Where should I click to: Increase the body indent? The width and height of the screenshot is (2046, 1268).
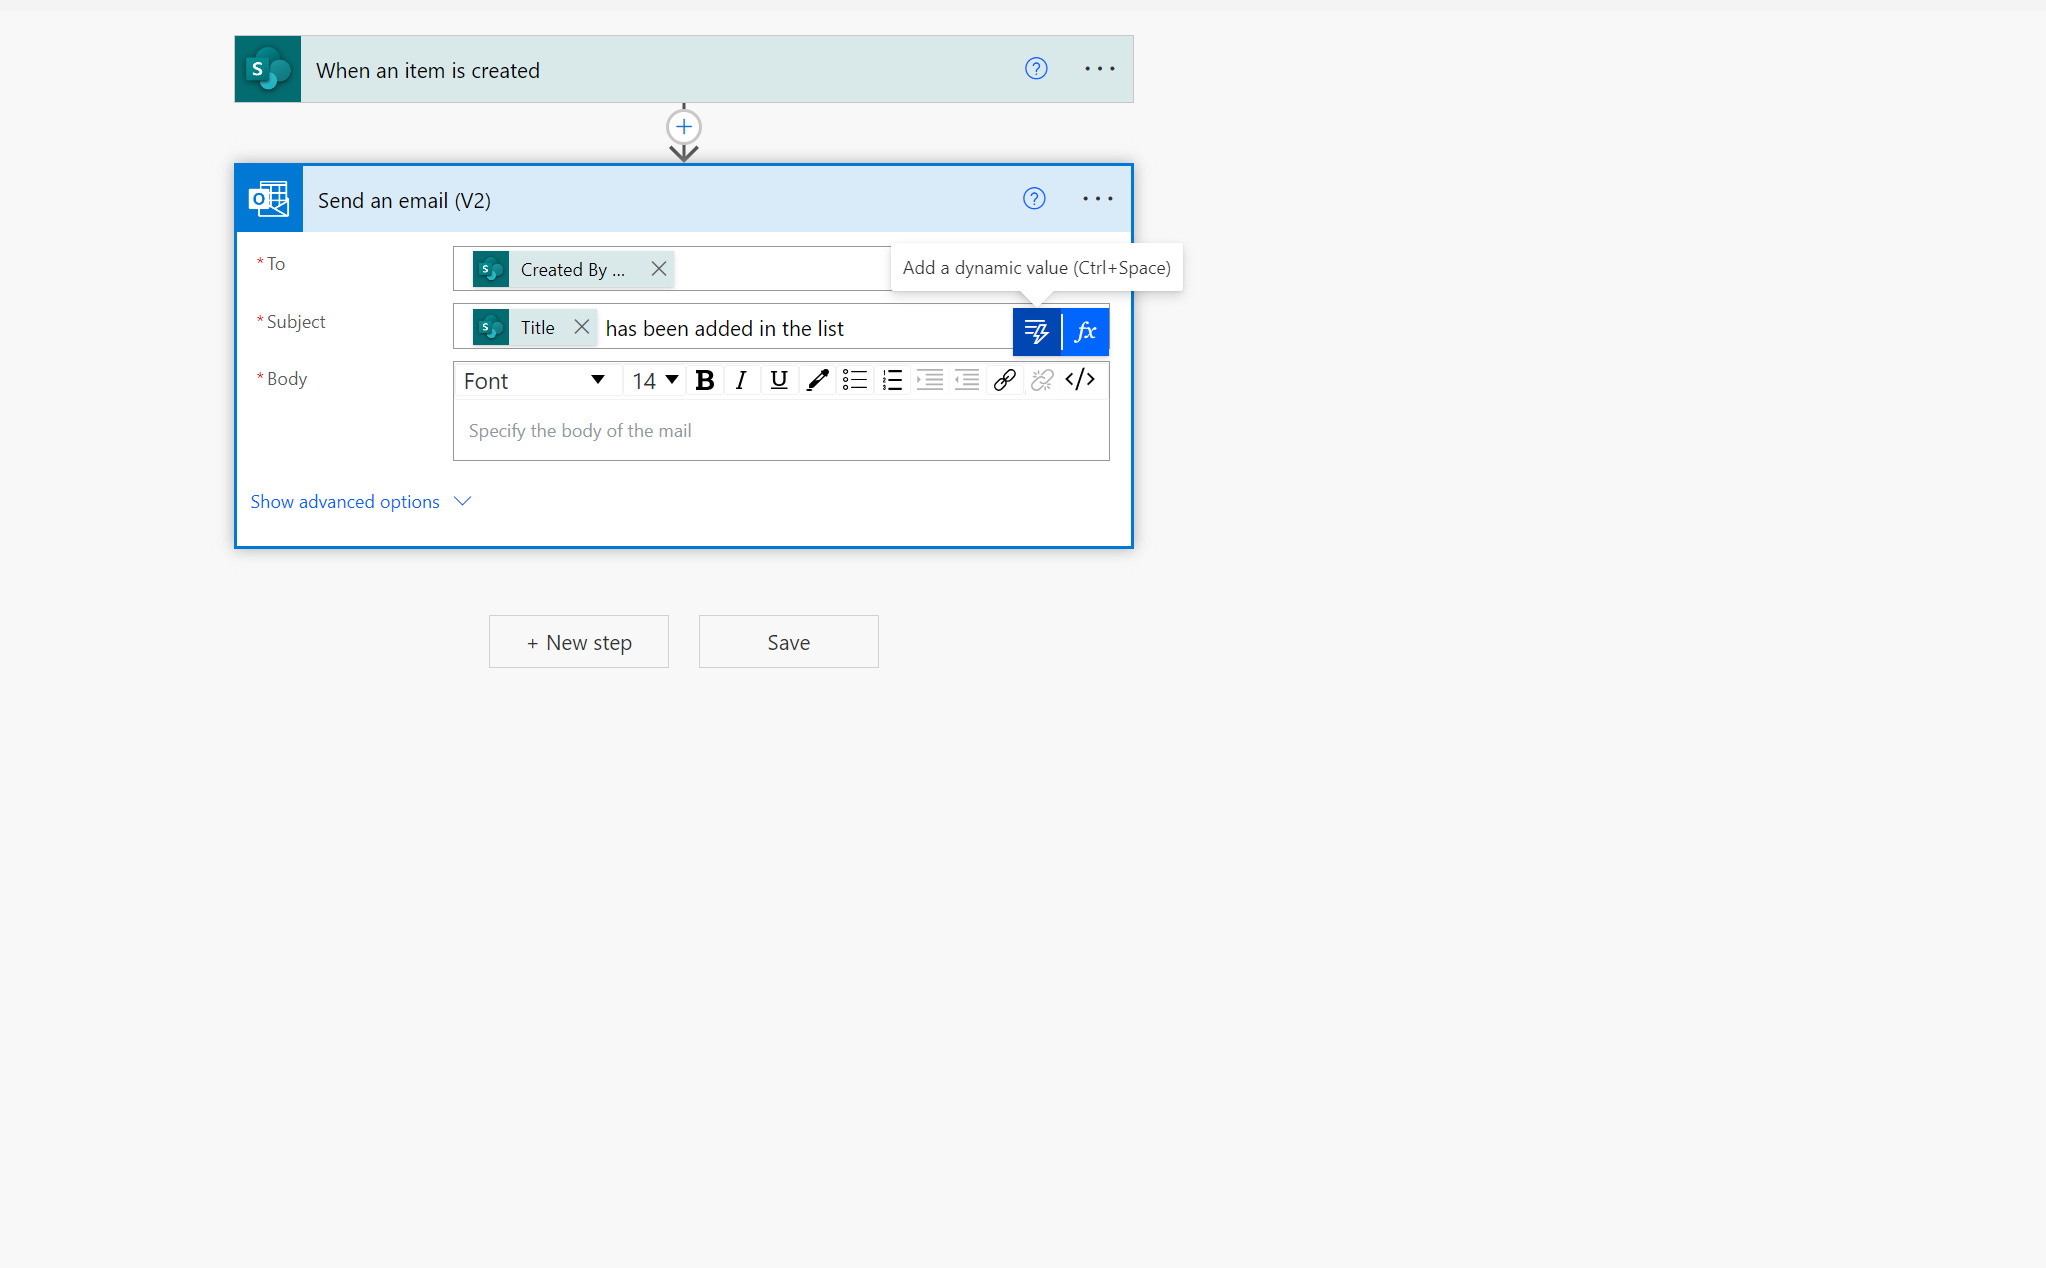coord(929,381)
